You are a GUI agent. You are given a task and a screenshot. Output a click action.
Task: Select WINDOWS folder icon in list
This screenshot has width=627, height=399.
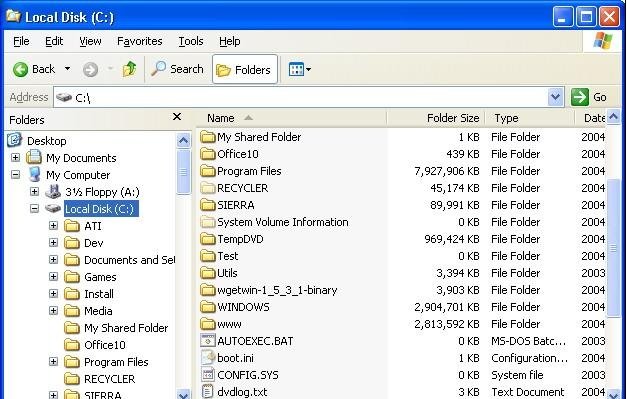[x=208, y=307]
